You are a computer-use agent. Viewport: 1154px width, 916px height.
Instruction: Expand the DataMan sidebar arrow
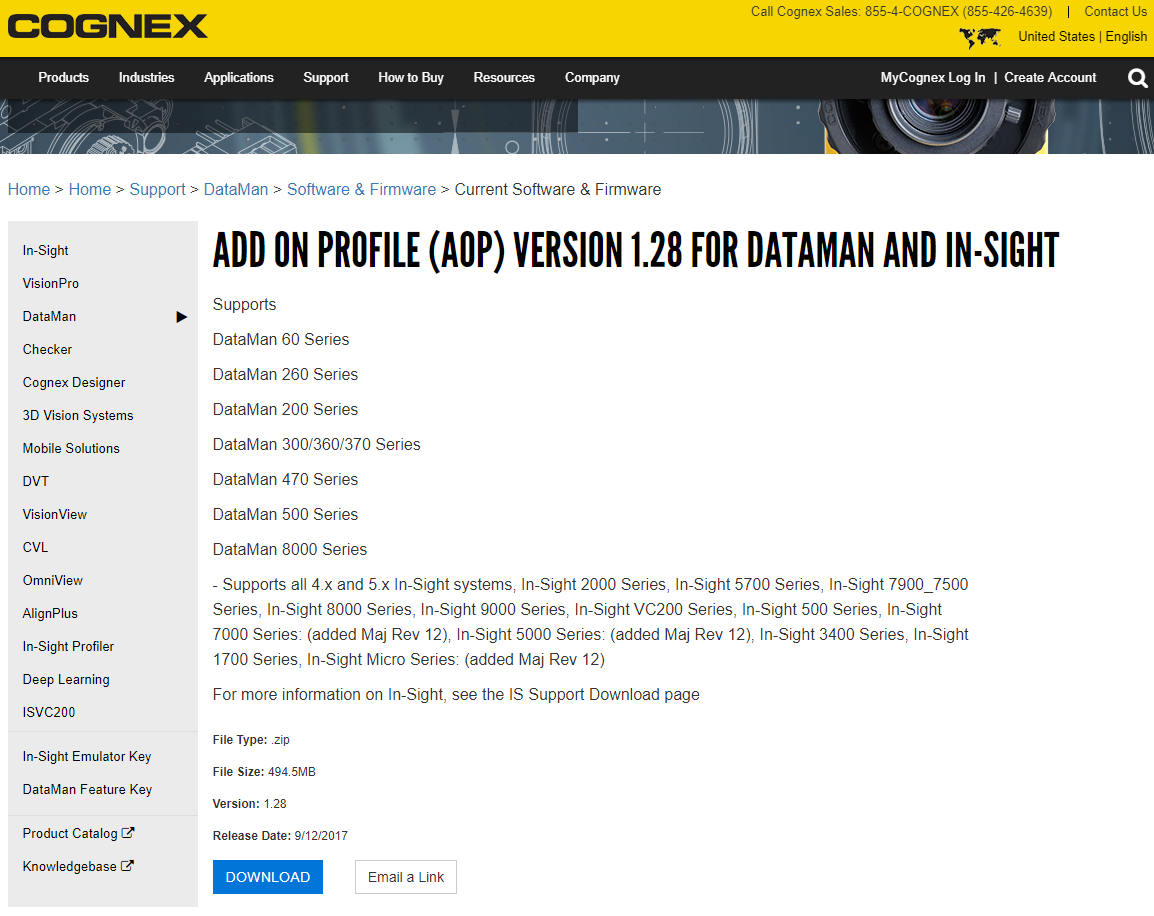(181, 317)
